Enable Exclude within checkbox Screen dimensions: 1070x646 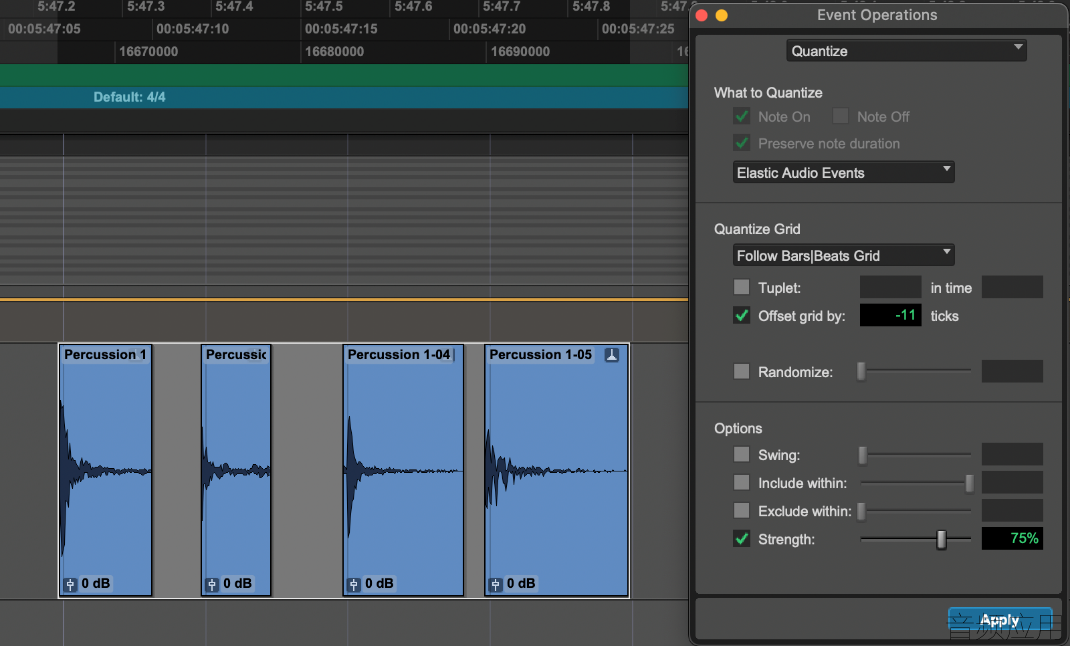(x=742, y=511)
